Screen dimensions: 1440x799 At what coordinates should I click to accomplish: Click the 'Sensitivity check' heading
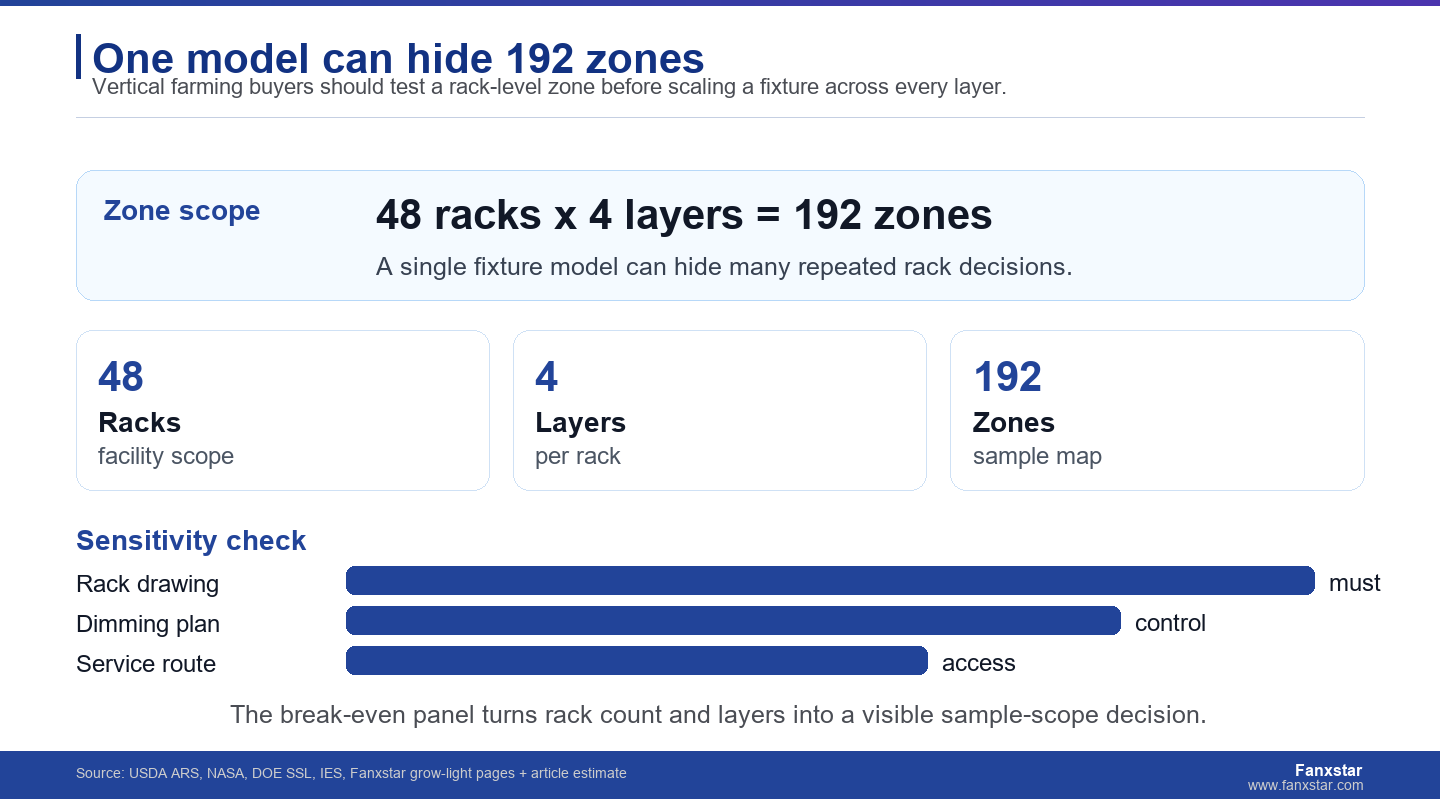point(191,541)
